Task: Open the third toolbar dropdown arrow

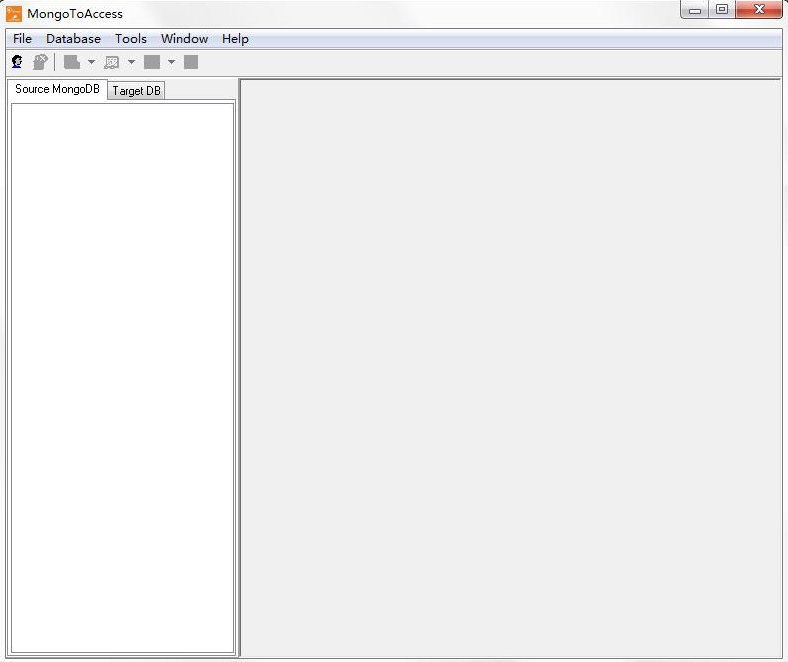Action: 171,62
